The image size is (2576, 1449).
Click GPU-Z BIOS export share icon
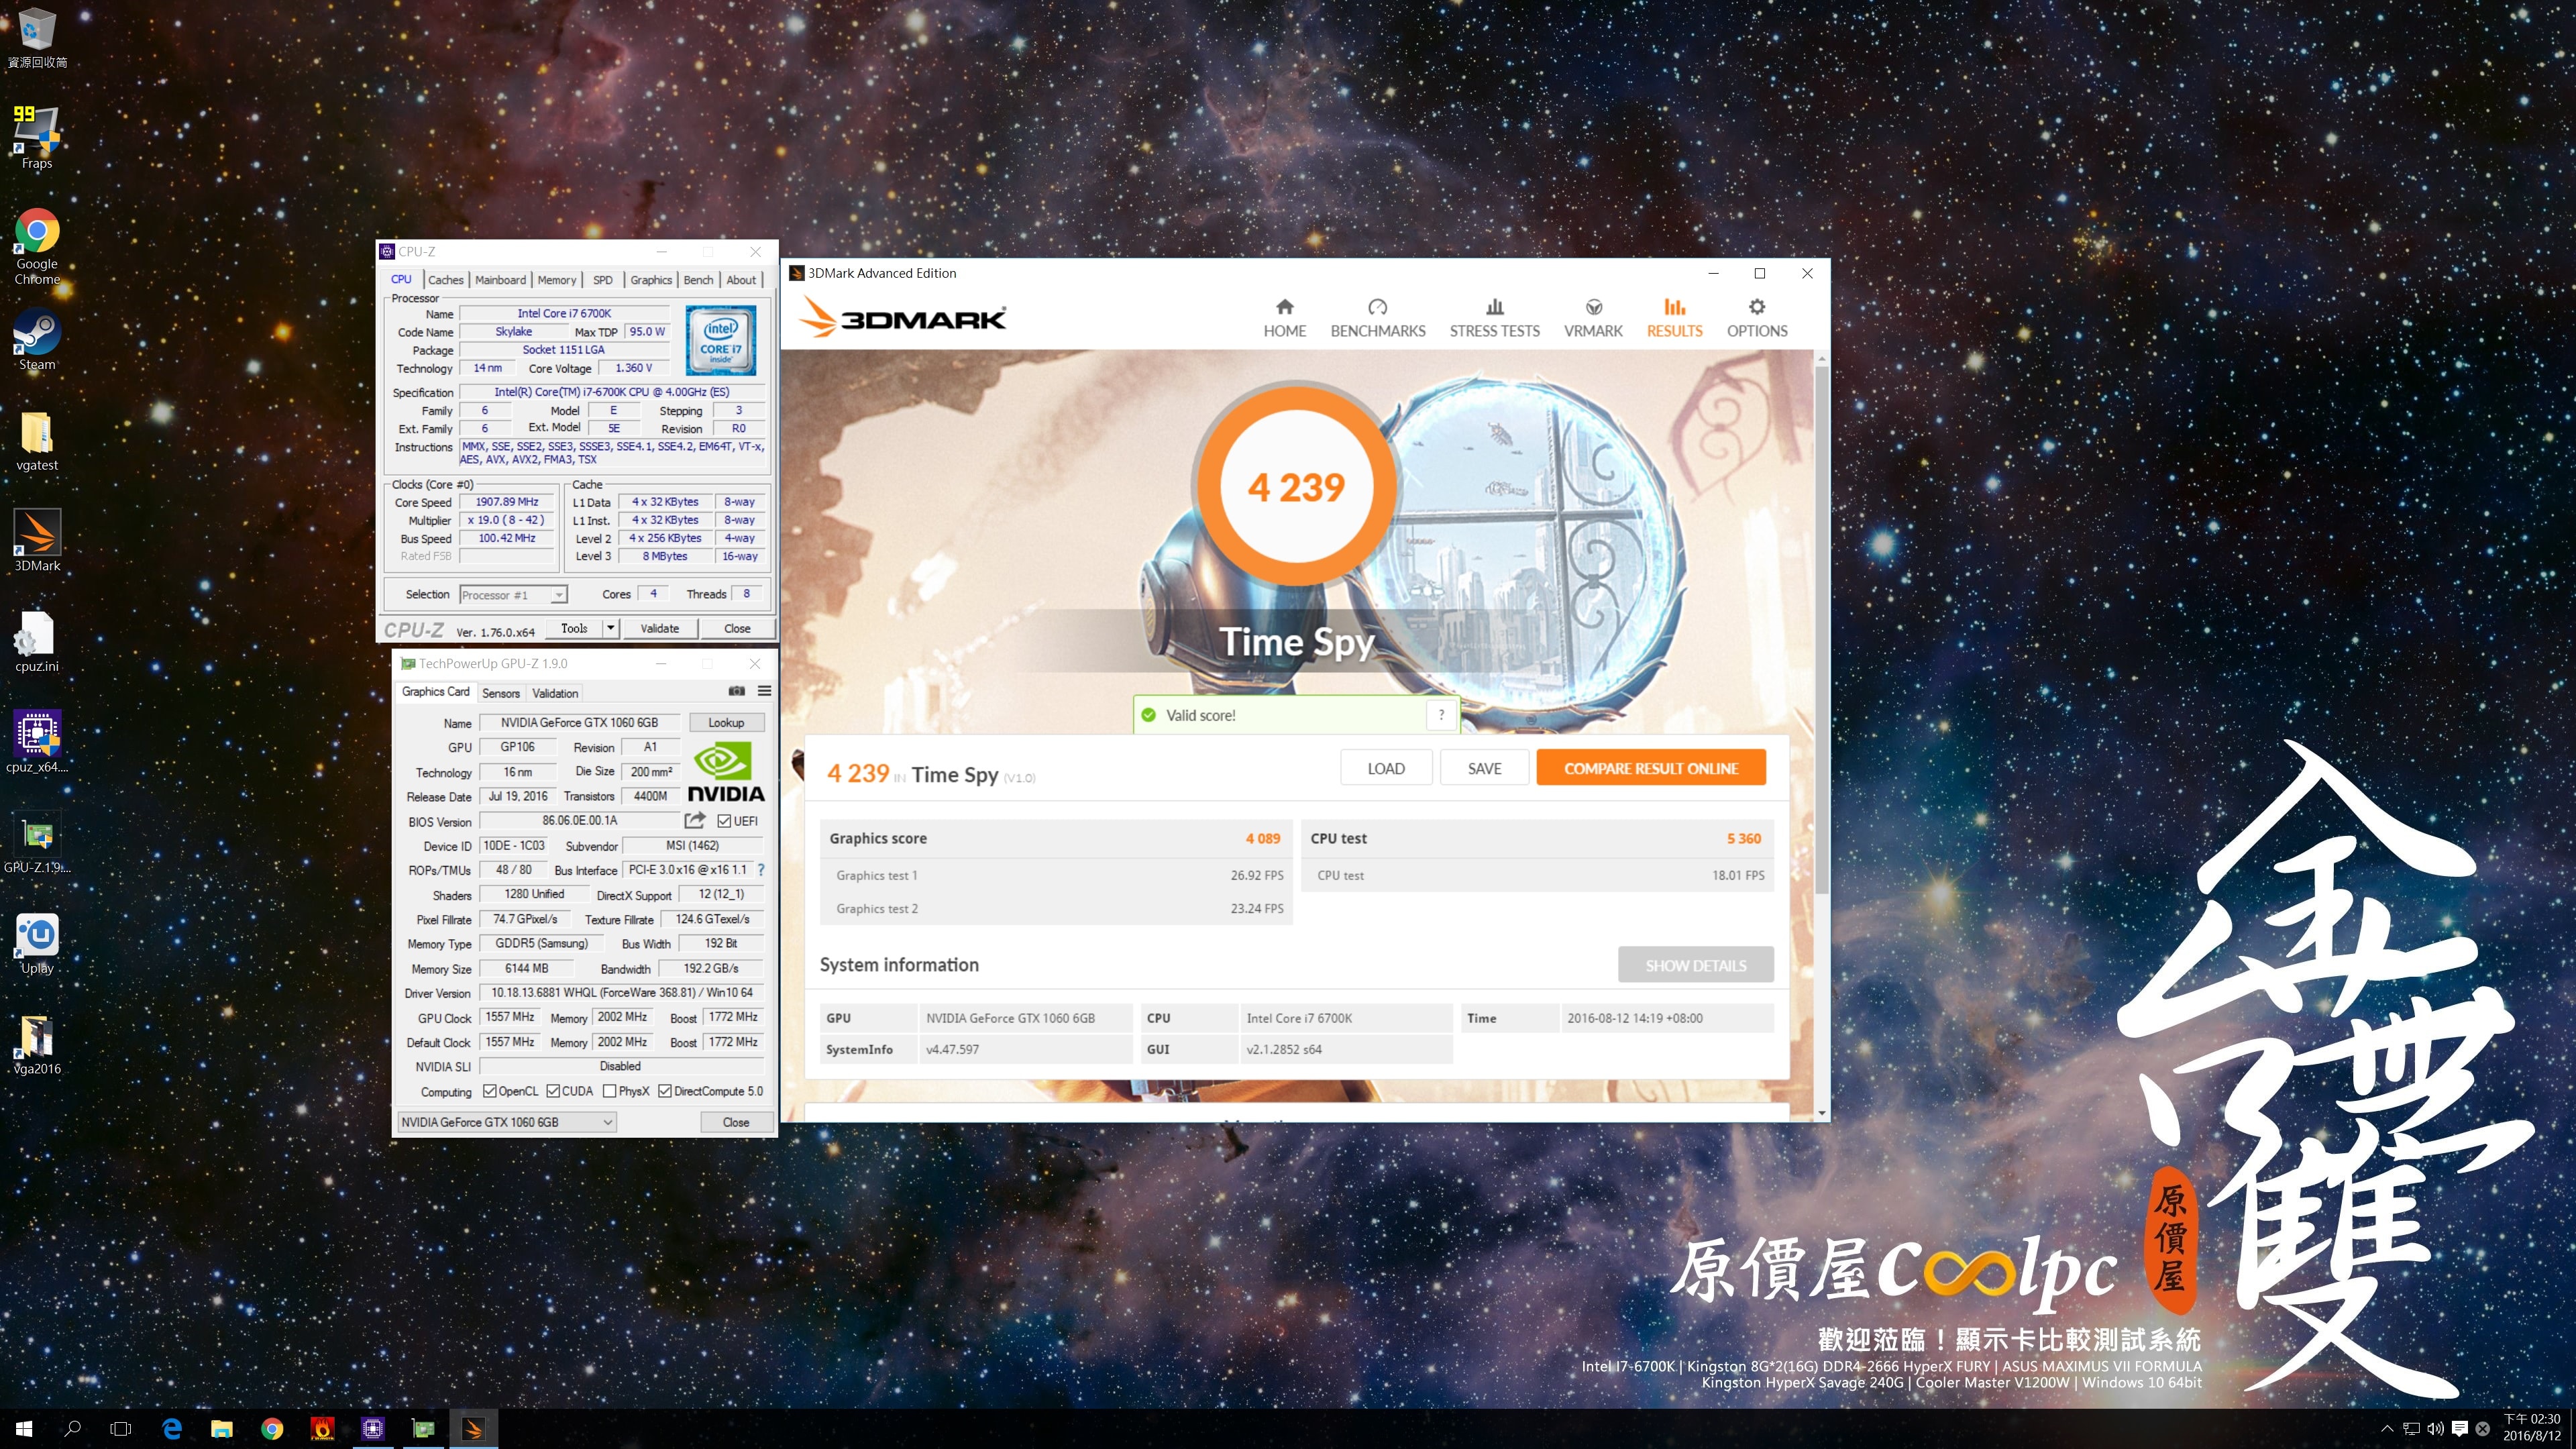[x=695, y=820]
